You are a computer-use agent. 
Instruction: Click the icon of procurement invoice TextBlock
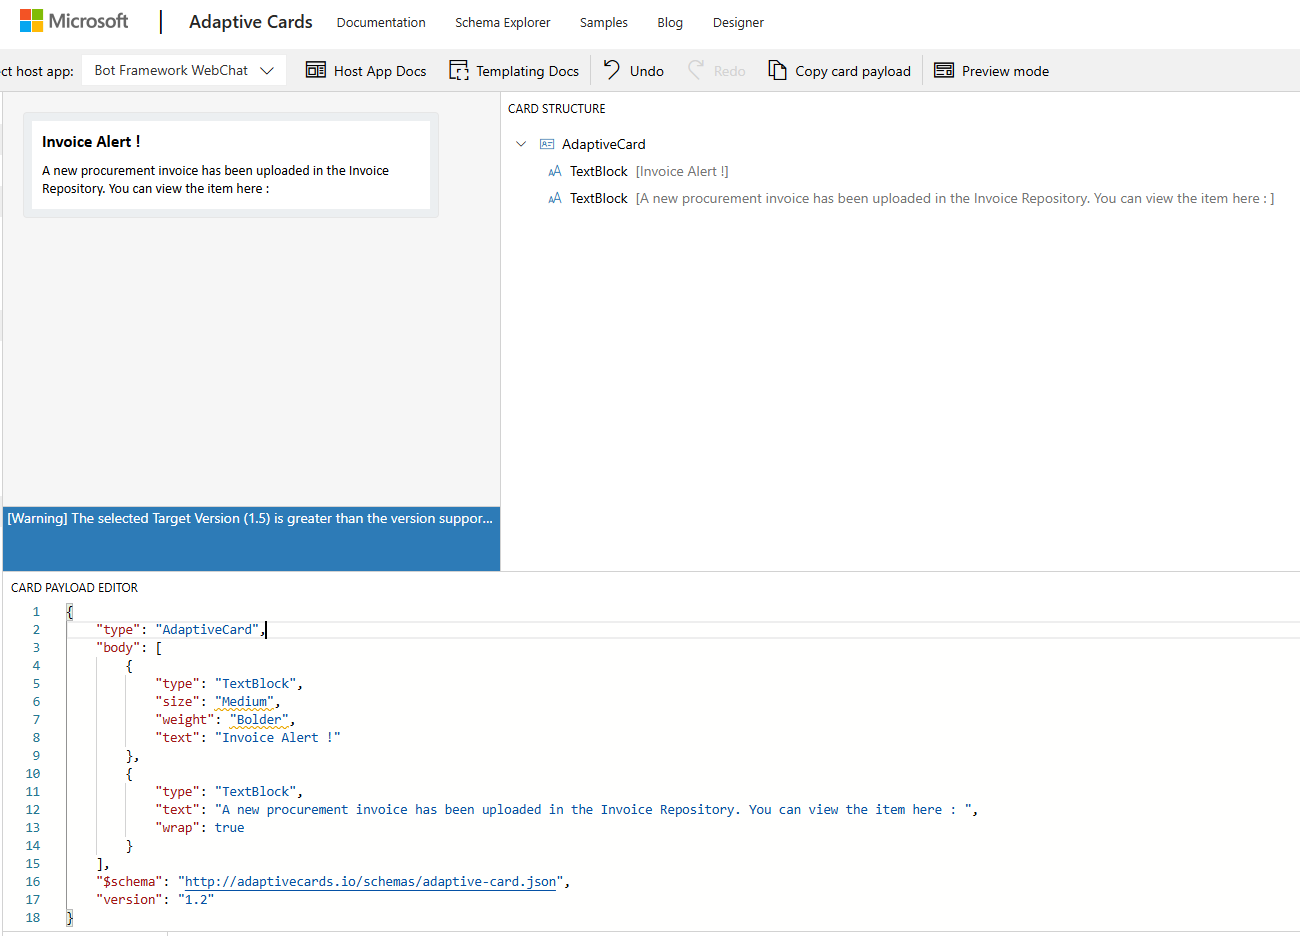point(555,198)
